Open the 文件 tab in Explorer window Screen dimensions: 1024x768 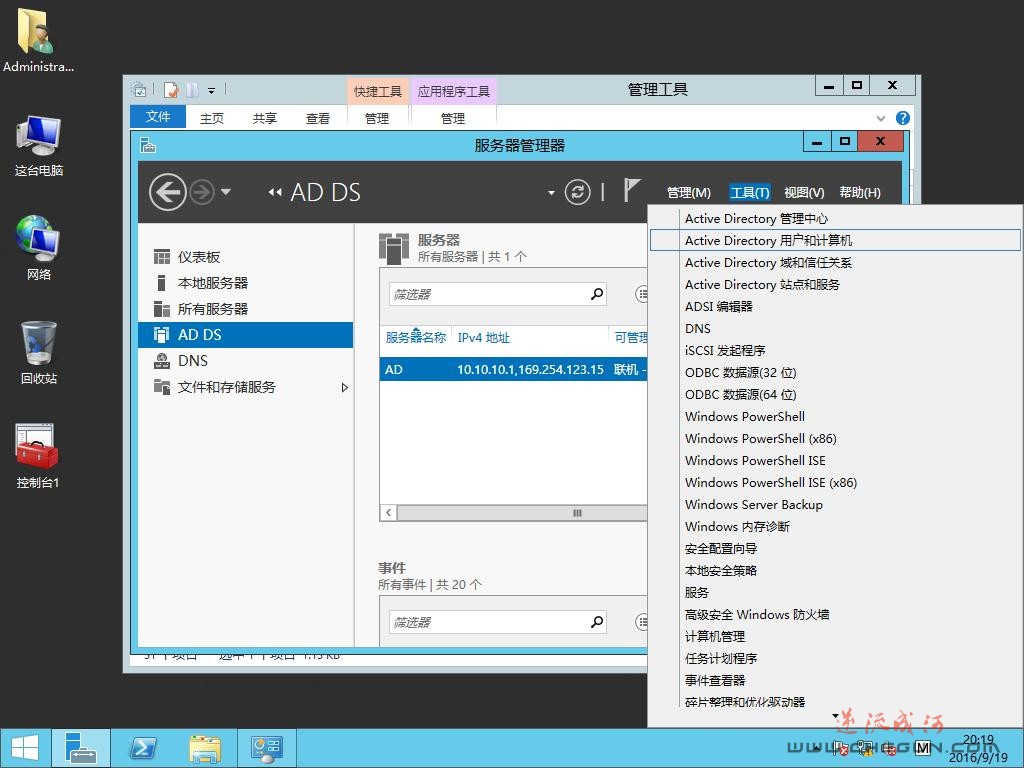pyautogui.click(x=158, y=117)
